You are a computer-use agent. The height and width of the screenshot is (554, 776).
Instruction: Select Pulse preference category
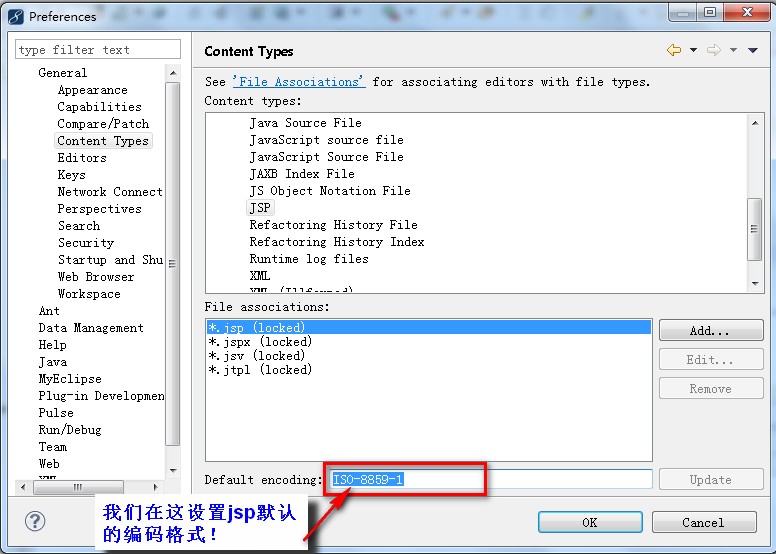tap(56, 413)
